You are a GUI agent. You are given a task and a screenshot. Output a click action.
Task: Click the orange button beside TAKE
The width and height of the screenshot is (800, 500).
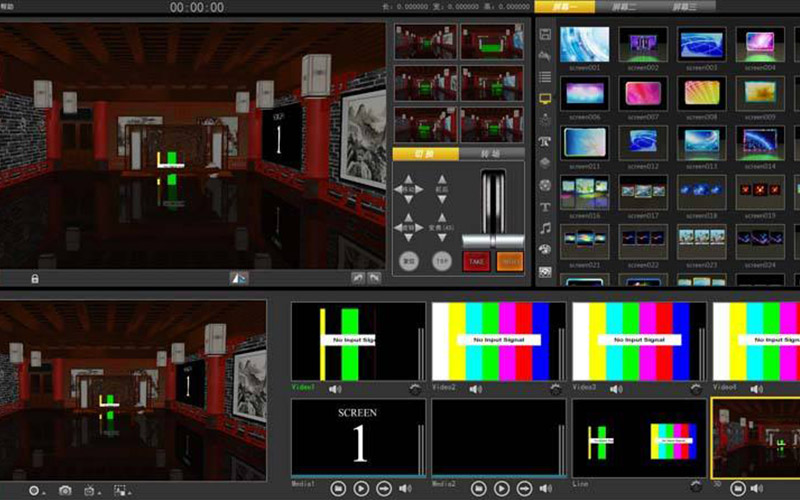(x=509, y=260)
